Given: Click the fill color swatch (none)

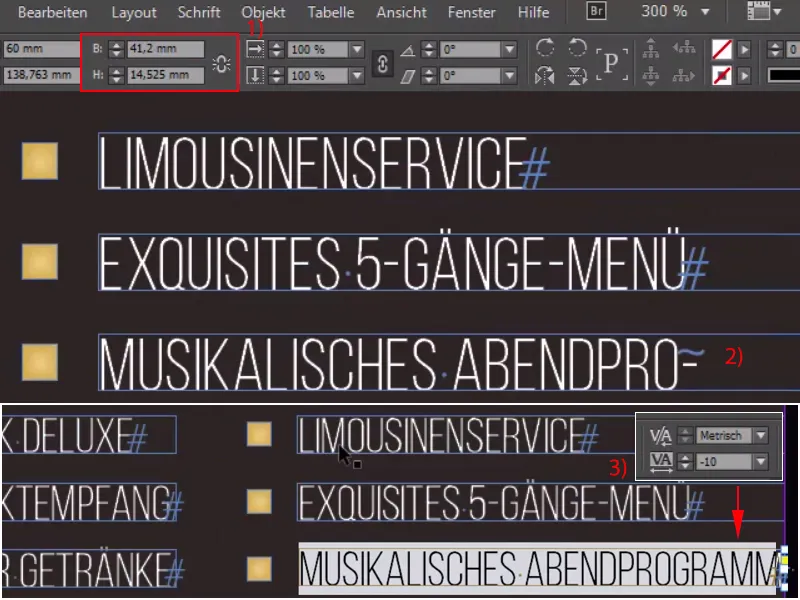Looking at the screenshot, I should (x=722, y=49).
